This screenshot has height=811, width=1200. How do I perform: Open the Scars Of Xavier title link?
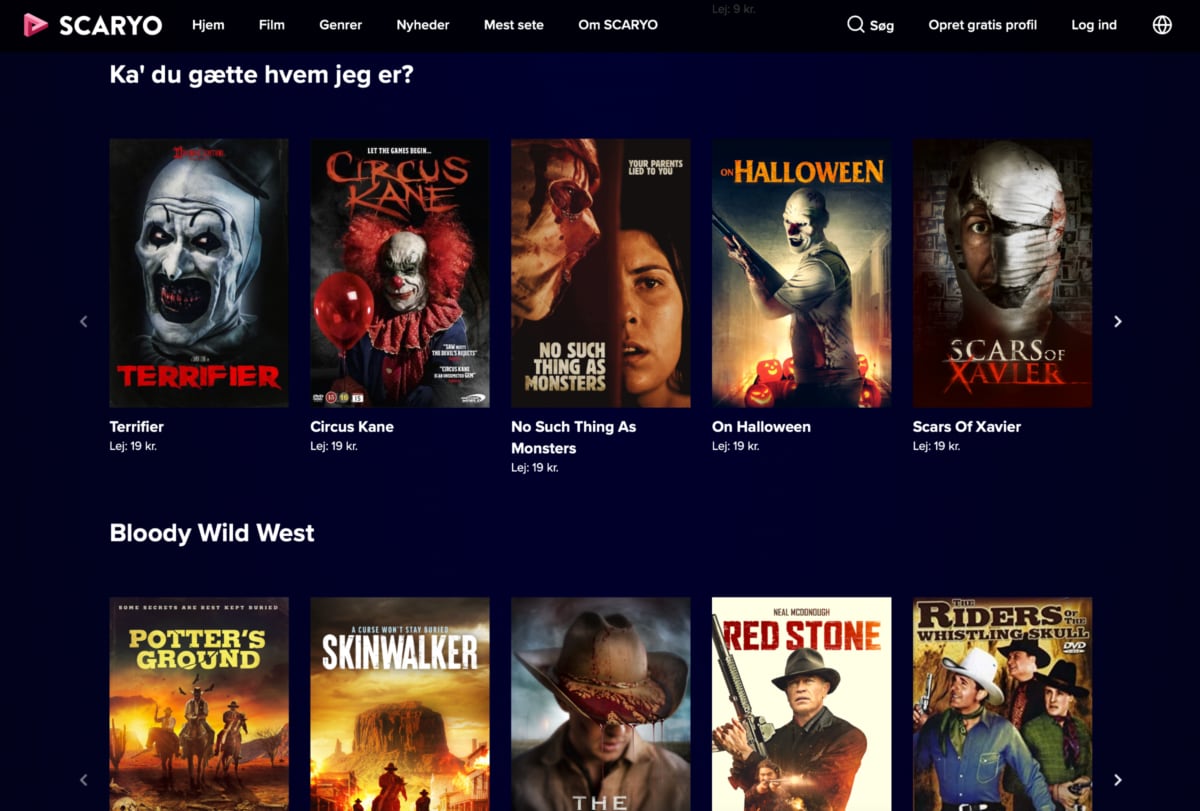tap(967, 427)
